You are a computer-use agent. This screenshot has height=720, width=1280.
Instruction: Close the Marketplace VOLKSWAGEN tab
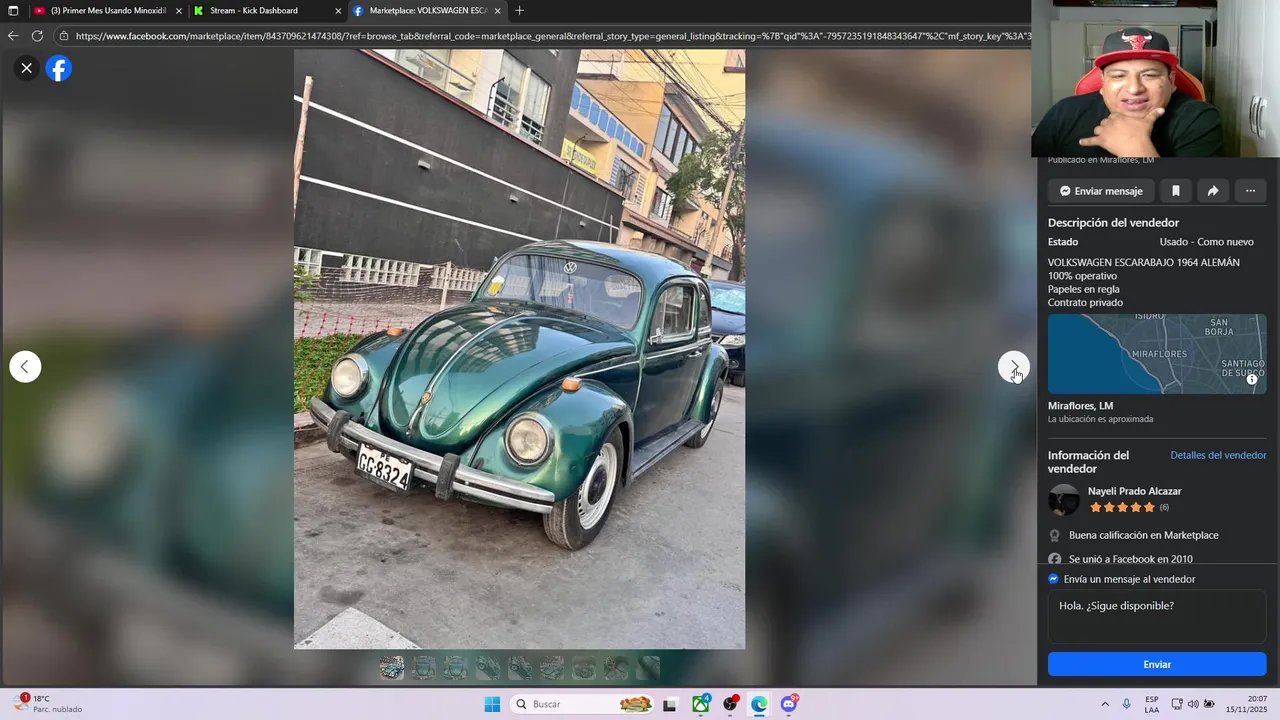coord(497,11)
